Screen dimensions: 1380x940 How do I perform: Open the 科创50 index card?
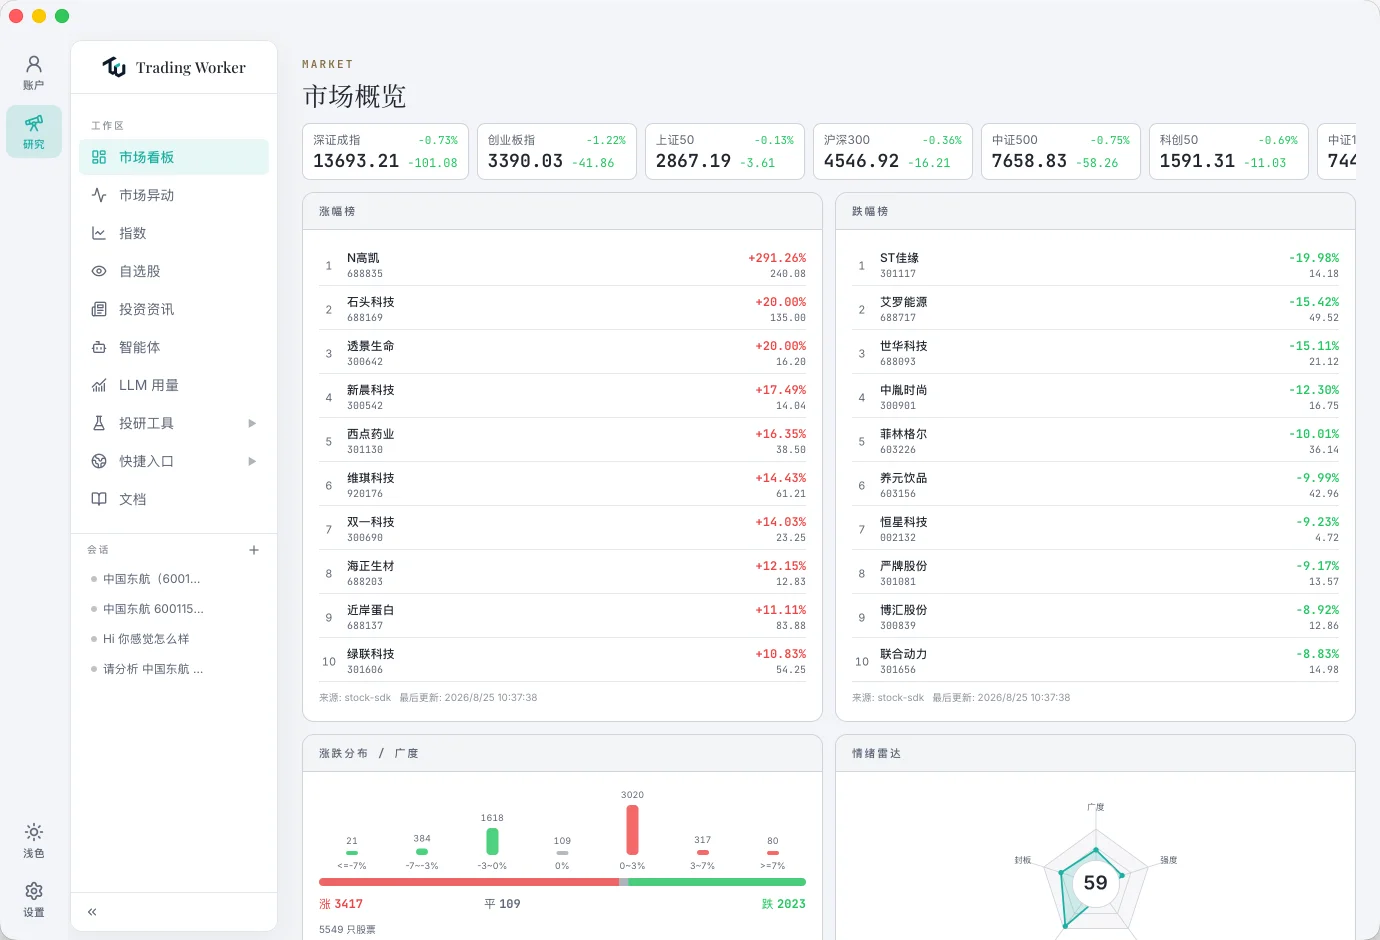click(x=1229, y=152)
